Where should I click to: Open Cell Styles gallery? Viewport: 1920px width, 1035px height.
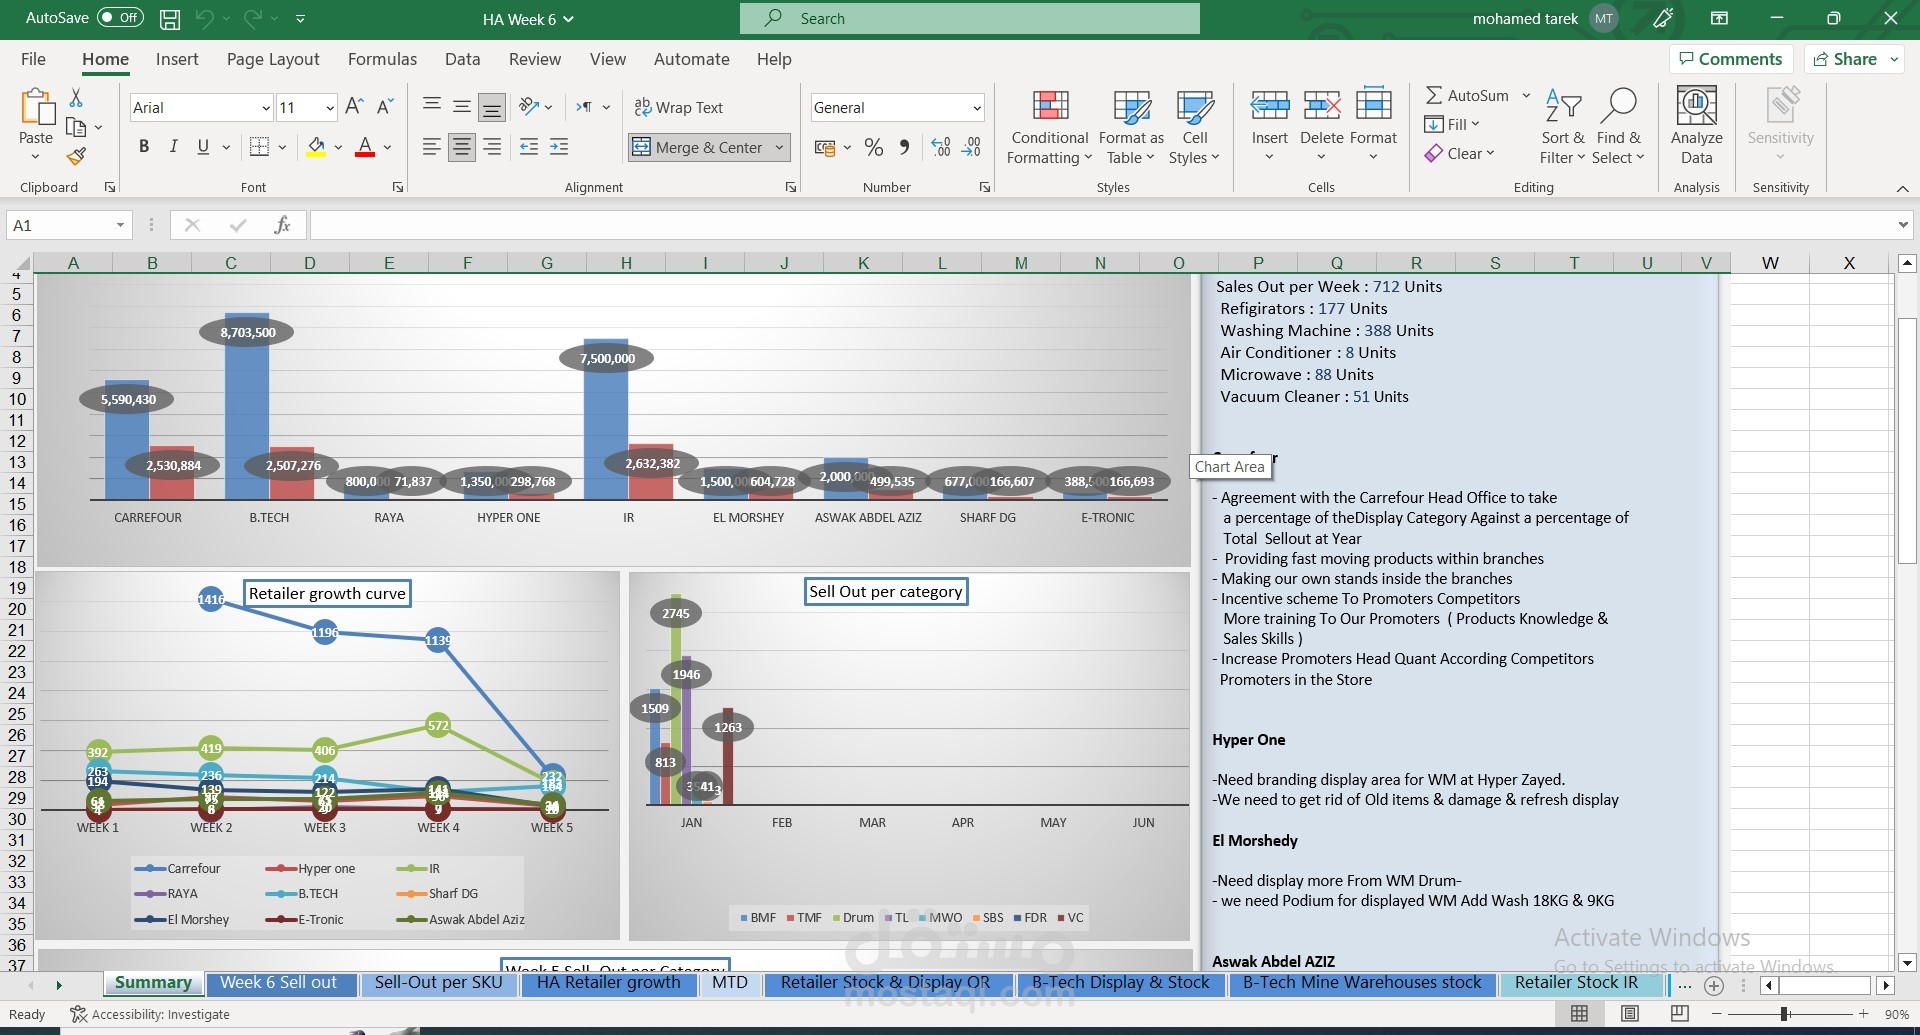1194,127
